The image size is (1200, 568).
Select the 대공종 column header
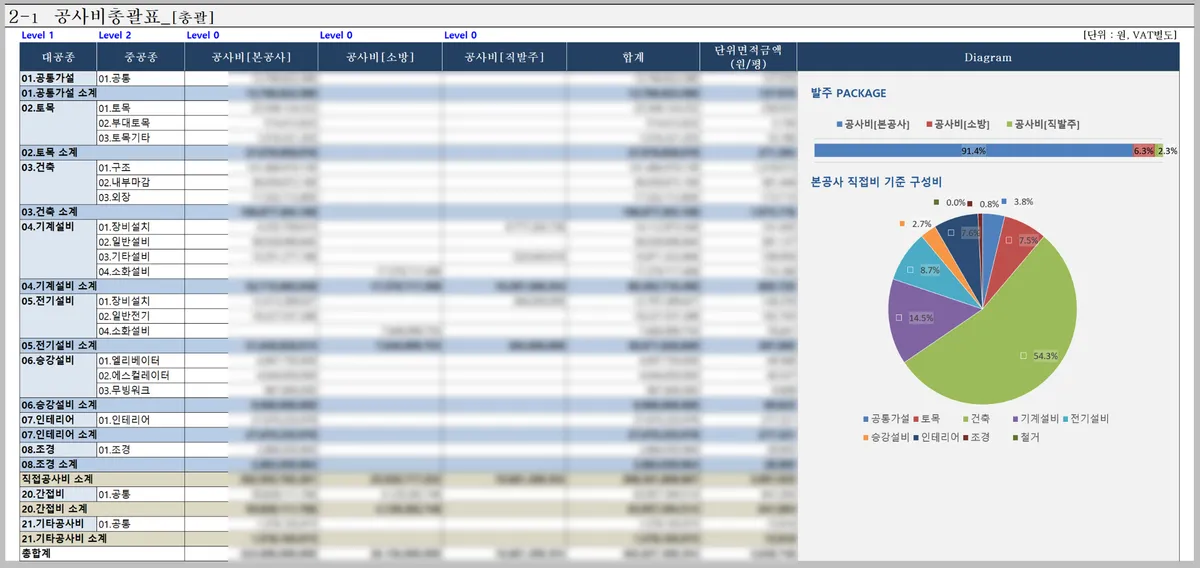point(58,57)
